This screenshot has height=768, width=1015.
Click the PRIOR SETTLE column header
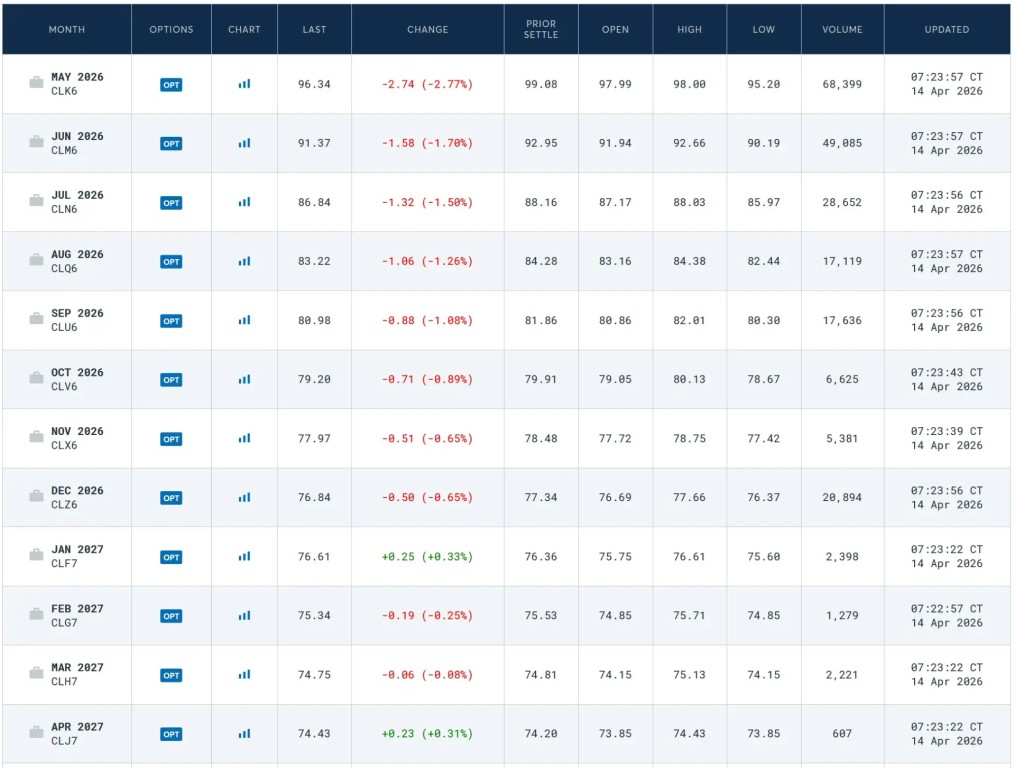[x=541, y=30]
